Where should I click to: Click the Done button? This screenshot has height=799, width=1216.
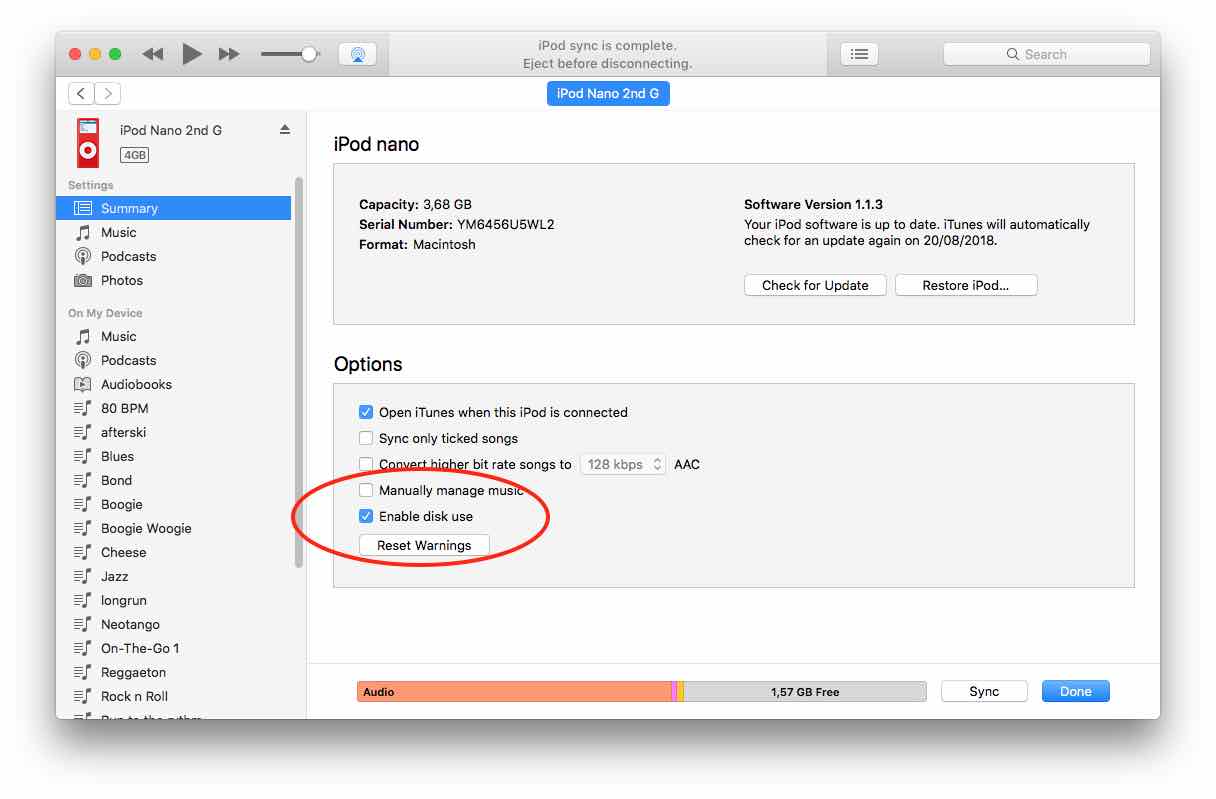pos(1076,691)
